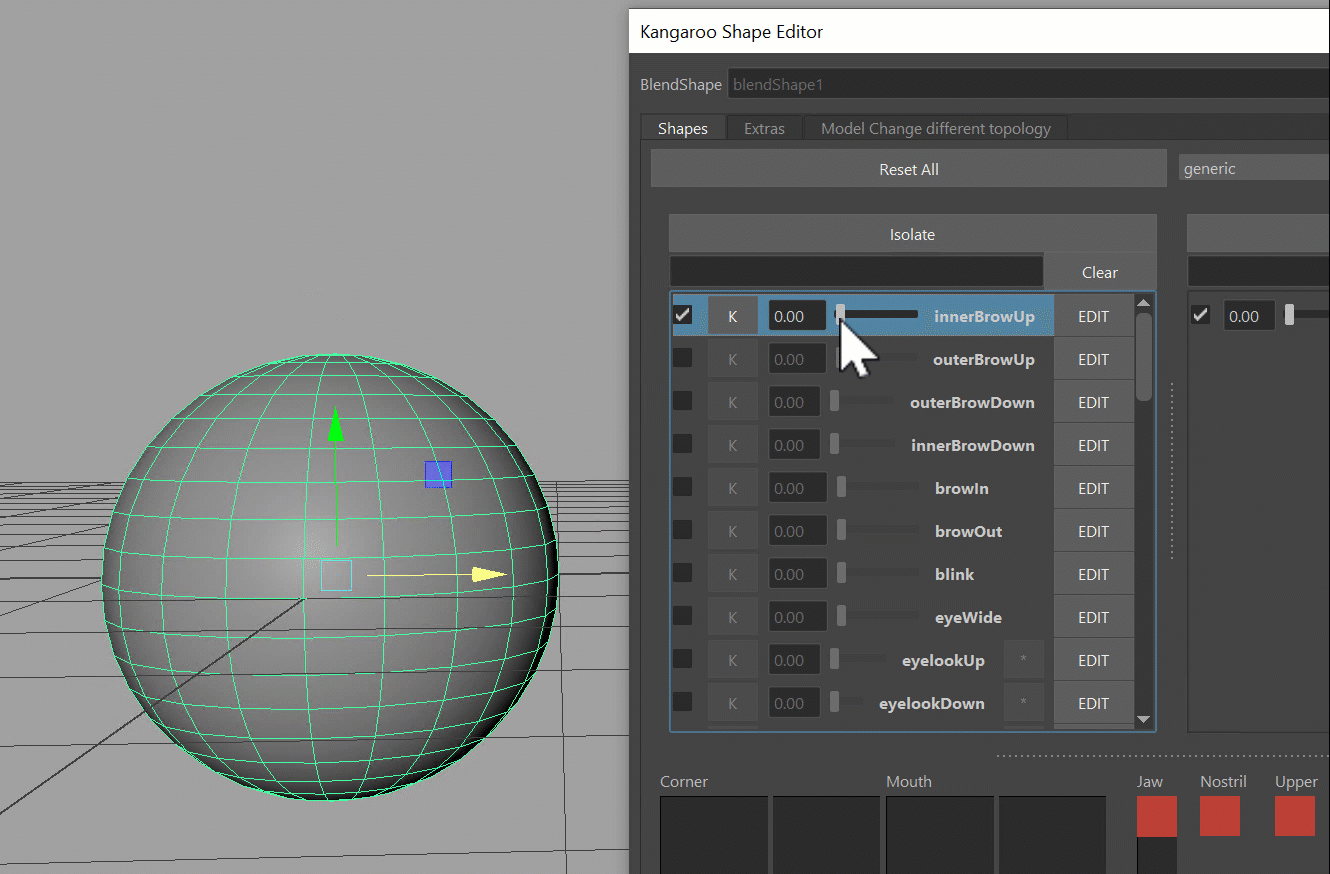Click the shape list scroll-down arrow
Screen dimensions: 1330x874
point(1144,719)
